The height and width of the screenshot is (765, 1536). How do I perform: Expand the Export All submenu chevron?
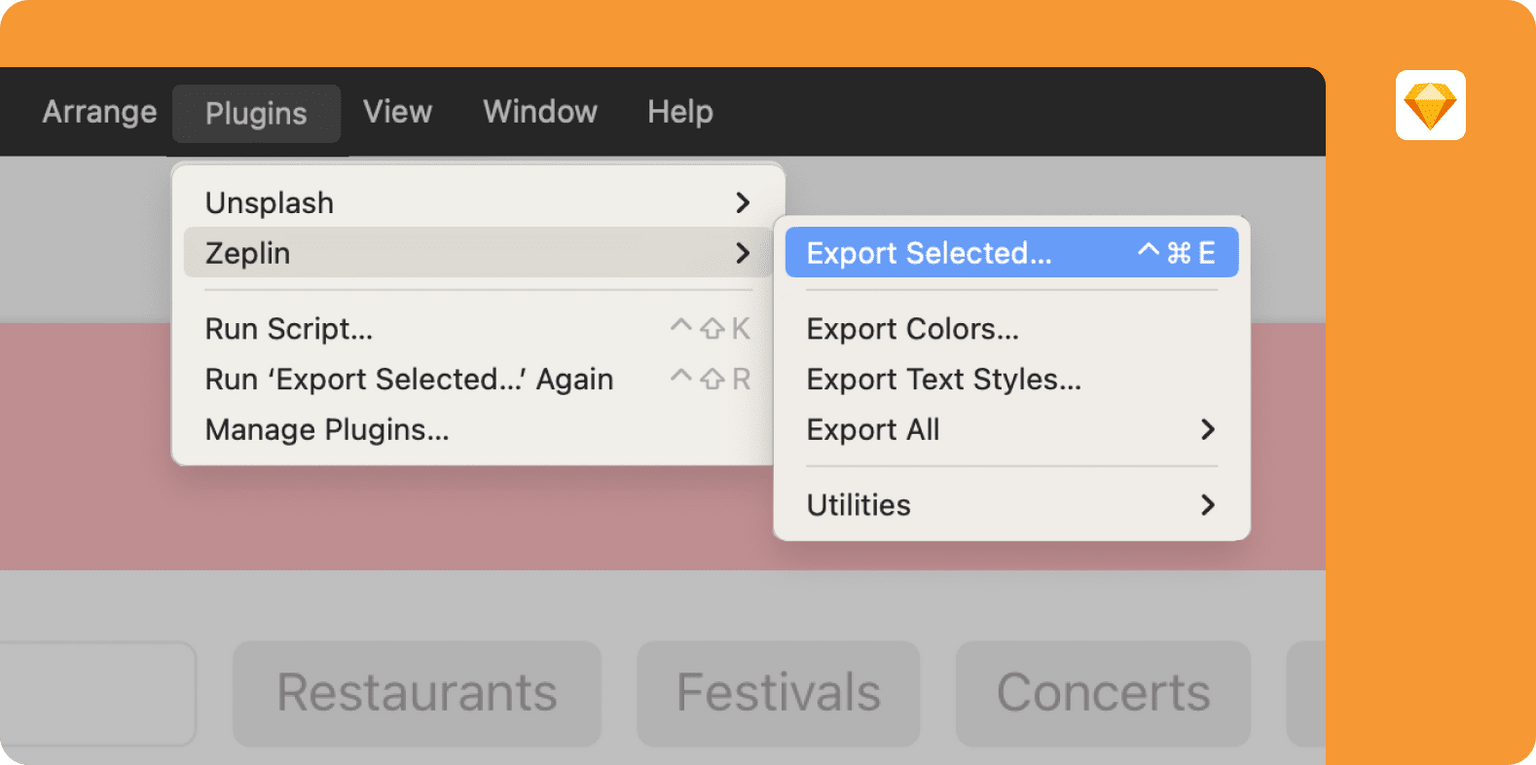point(1208,430)
